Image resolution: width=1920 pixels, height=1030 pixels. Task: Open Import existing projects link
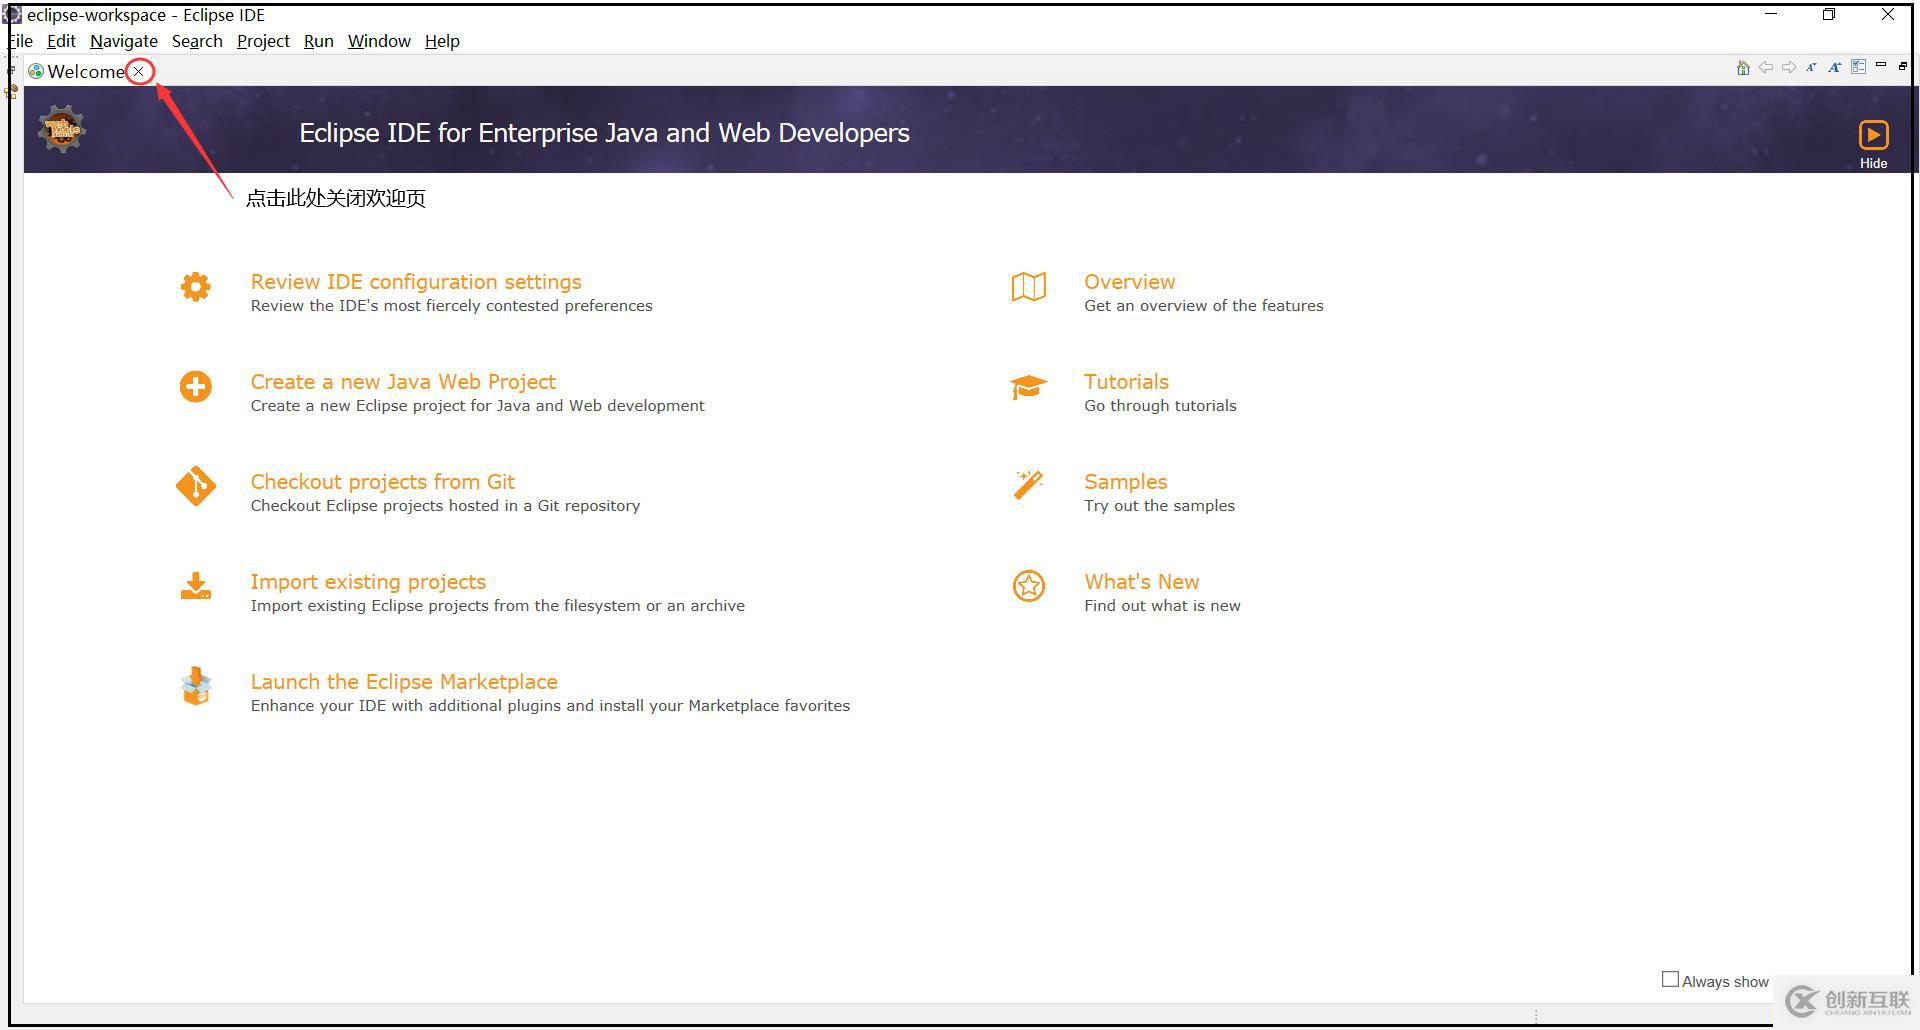[x=368, y=582]
